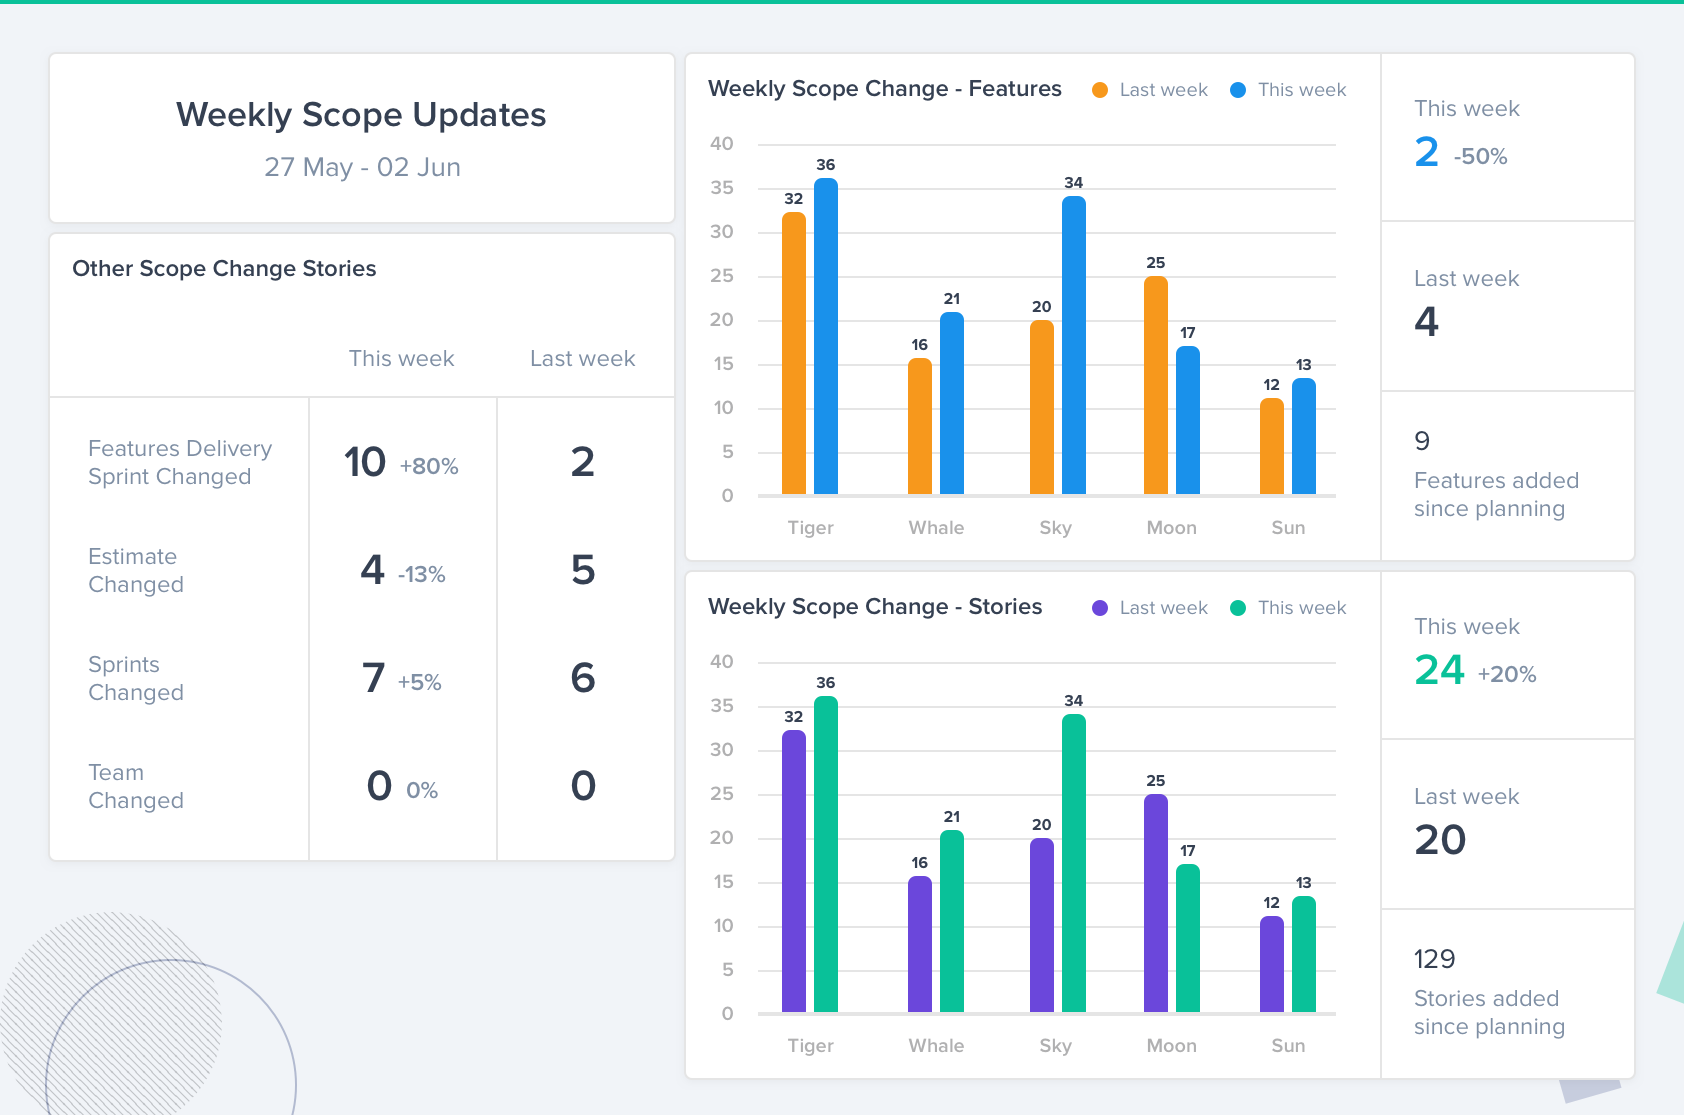
Task: Click the green Sky bar labeled 34 in Stories chart
Action: pos(1074,863)
